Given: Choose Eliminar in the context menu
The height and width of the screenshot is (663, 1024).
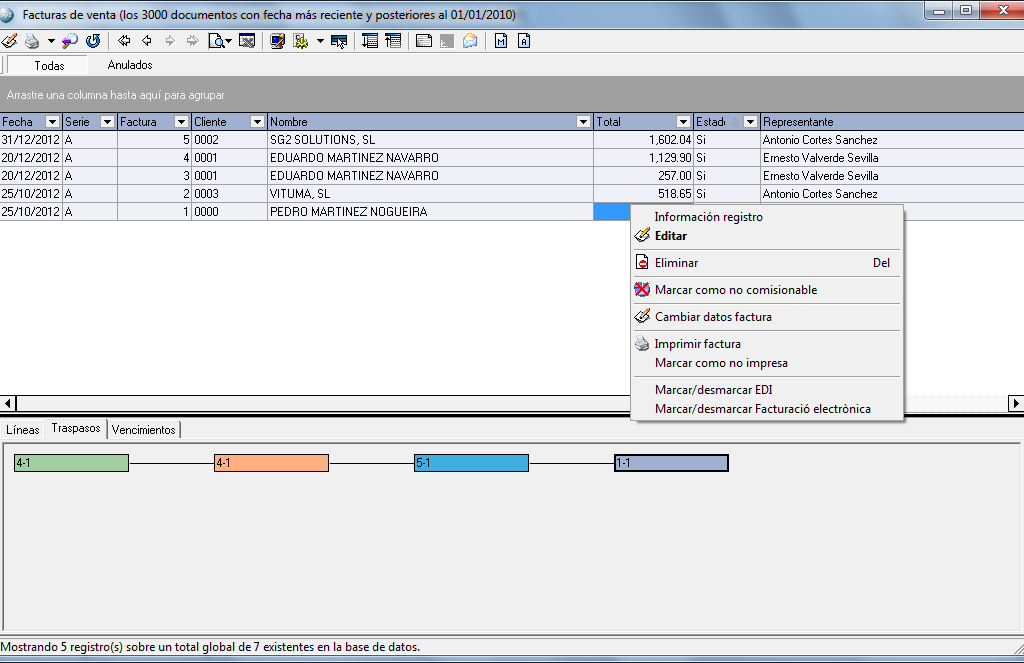Looking at the screenshot, I should click(x=767, y=263).
